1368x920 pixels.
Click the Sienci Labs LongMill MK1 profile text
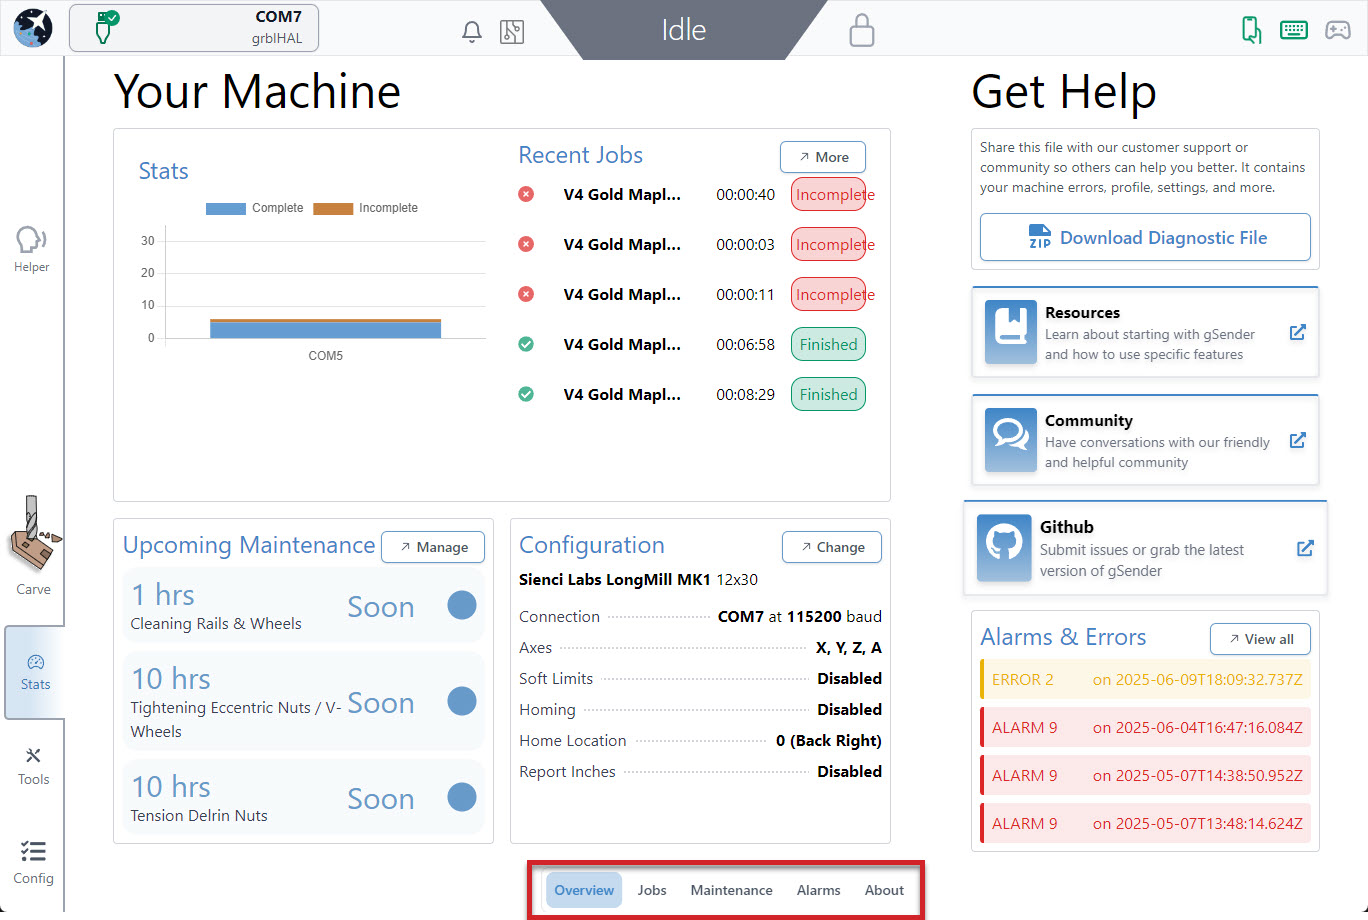(x=615, y=579)
